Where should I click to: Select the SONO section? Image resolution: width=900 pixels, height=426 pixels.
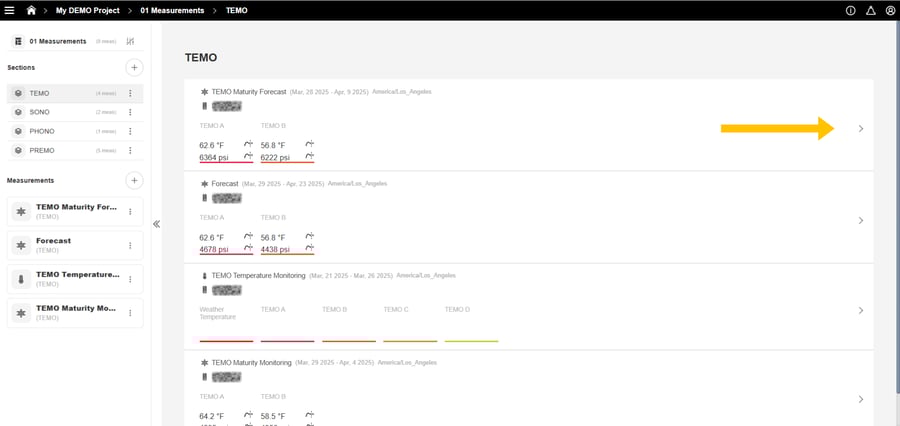pos(40,112)
